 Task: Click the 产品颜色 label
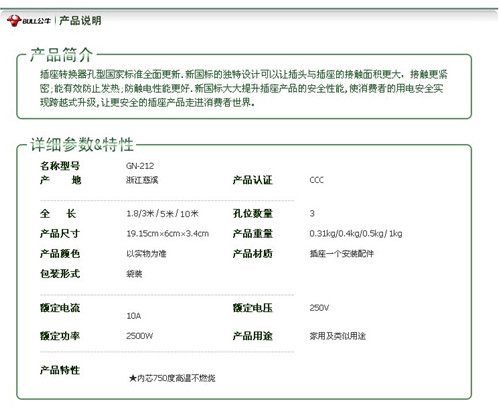pyautogui.click(x=60, y=254)
